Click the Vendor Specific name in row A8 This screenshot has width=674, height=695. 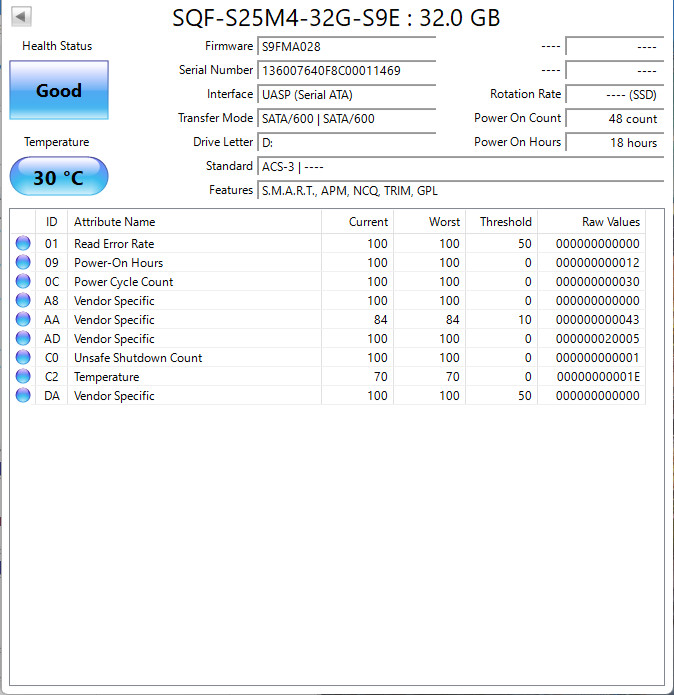pos(114,301)
